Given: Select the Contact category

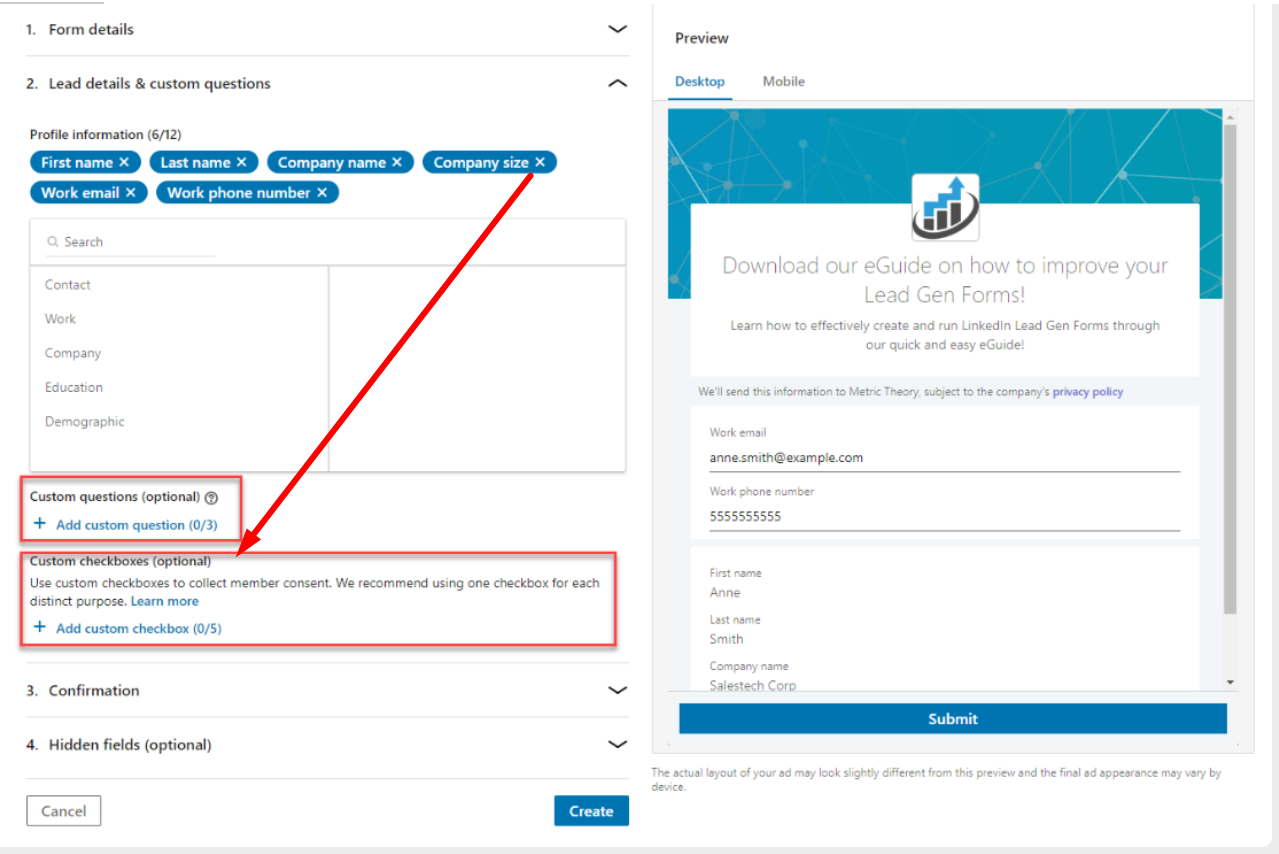Looking at the screenshot, I should pyautogui.click(x=68, y=285).
